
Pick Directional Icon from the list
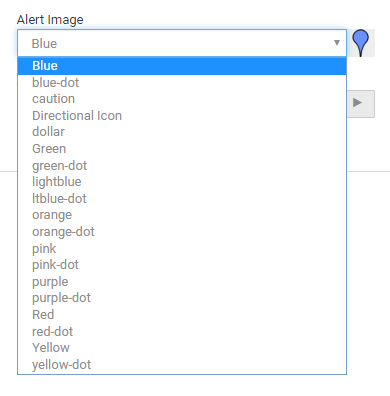[182, 116]
